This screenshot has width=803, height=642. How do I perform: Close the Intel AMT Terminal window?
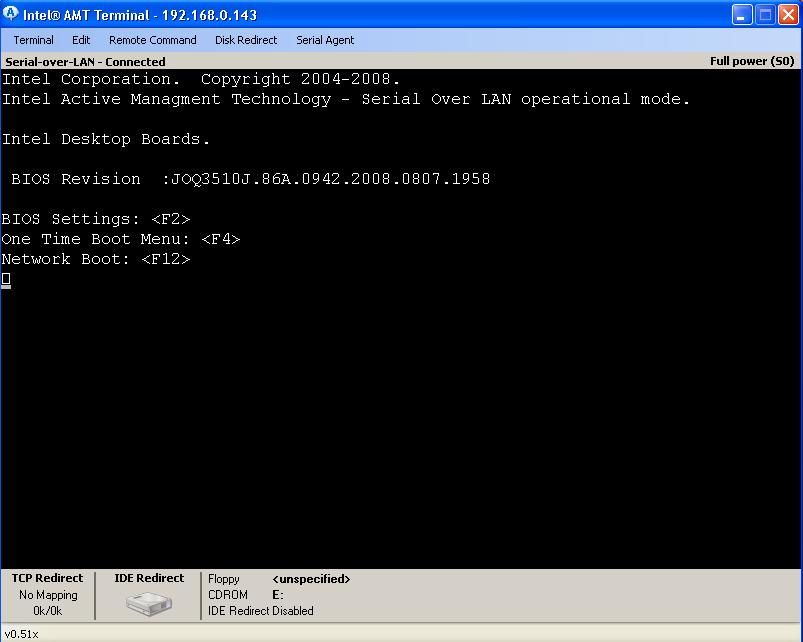pyautogui.click(x=789, y=15)
